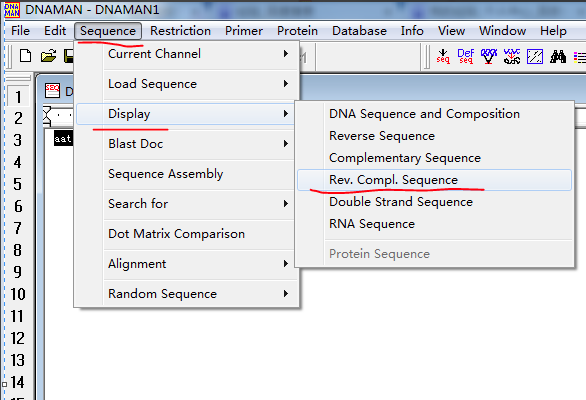
Task: Click the dot matrix diagonal box icon
Action: (535, 57)
